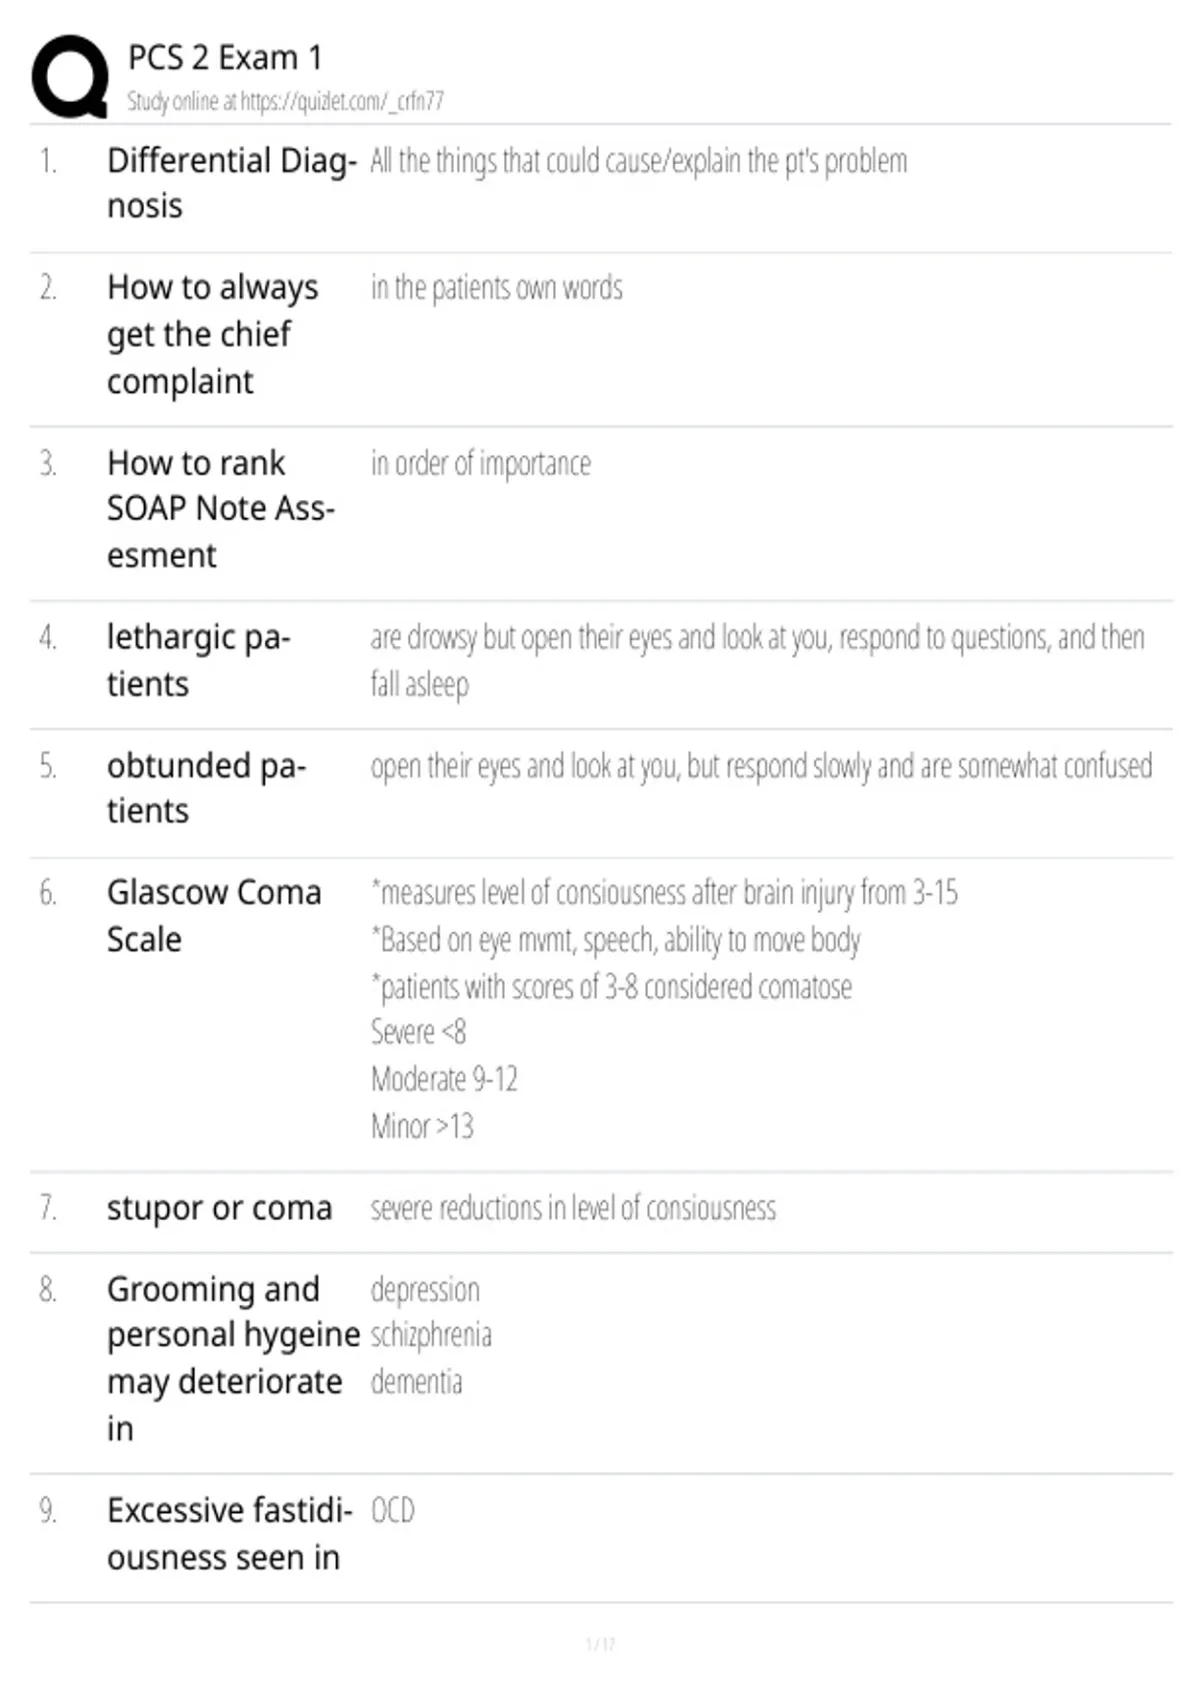This screenshot has width=1200, height=1700.
Task: Click the 'OCD' definition
Action: pos(393,1510)
